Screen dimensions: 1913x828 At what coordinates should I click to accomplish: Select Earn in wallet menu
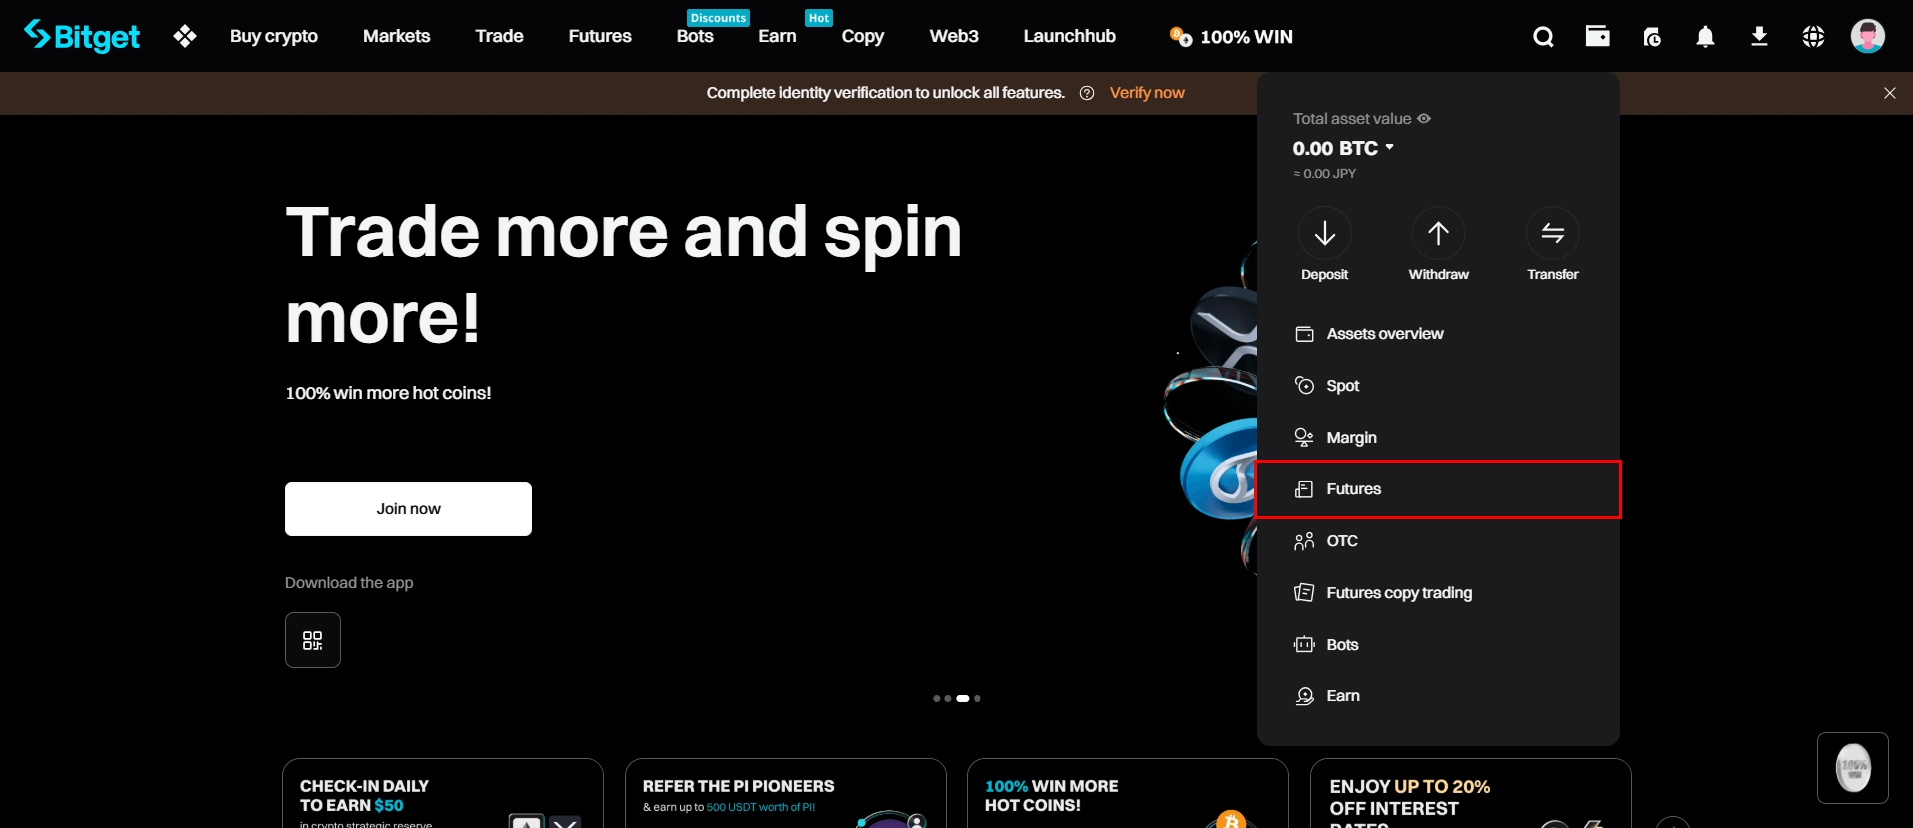point(1438,696)
